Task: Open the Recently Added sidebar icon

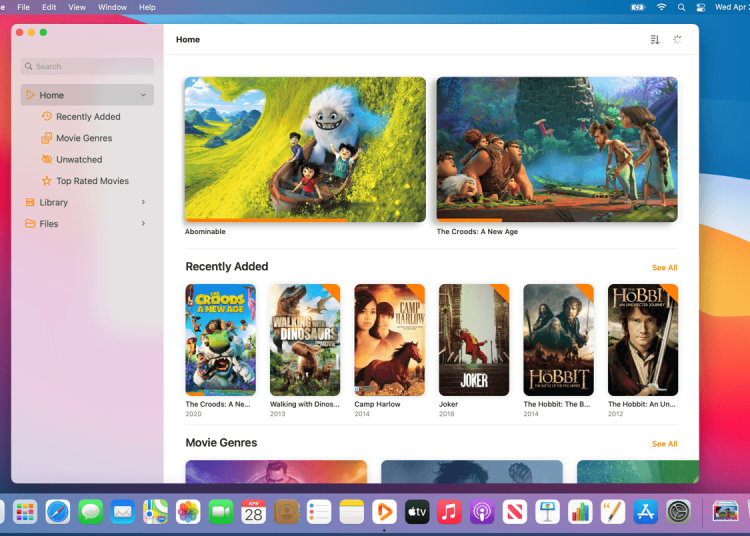Action: click(47, 117)
